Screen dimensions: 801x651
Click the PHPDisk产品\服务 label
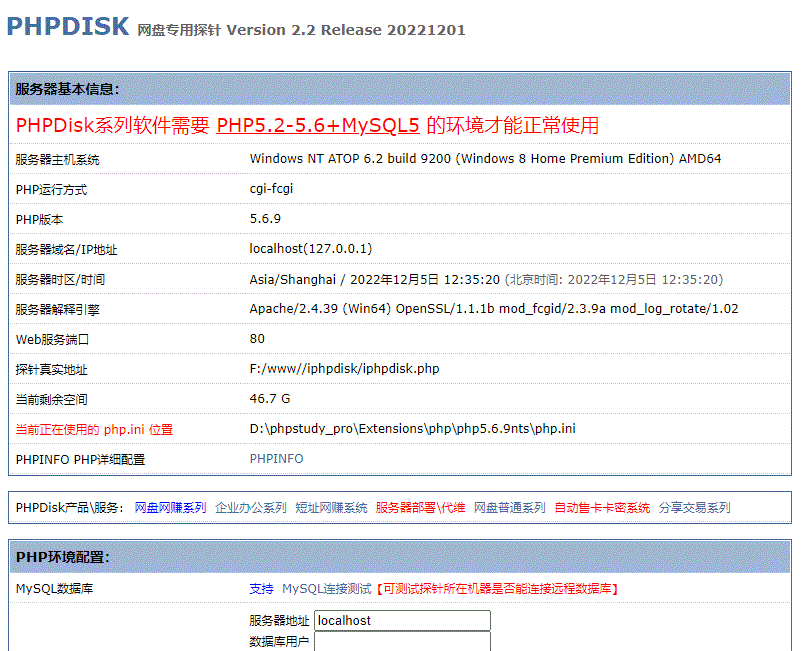click(x=69, y=508)
